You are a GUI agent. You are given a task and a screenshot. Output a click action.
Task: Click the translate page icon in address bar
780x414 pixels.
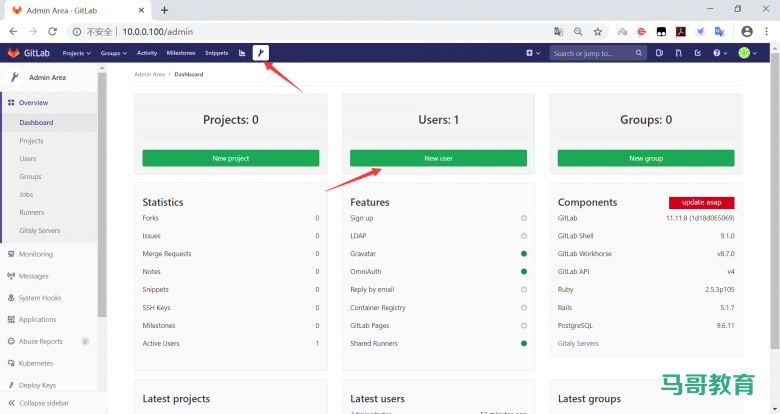pos(559,32)
